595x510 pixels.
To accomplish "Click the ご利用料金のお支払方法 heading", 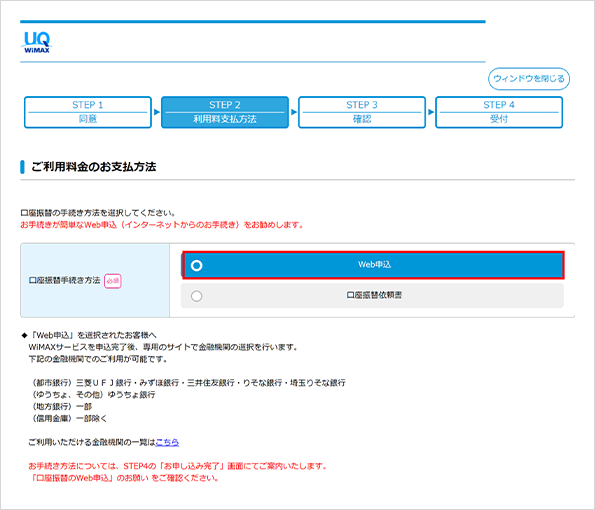I will click(x=93, y=167).
